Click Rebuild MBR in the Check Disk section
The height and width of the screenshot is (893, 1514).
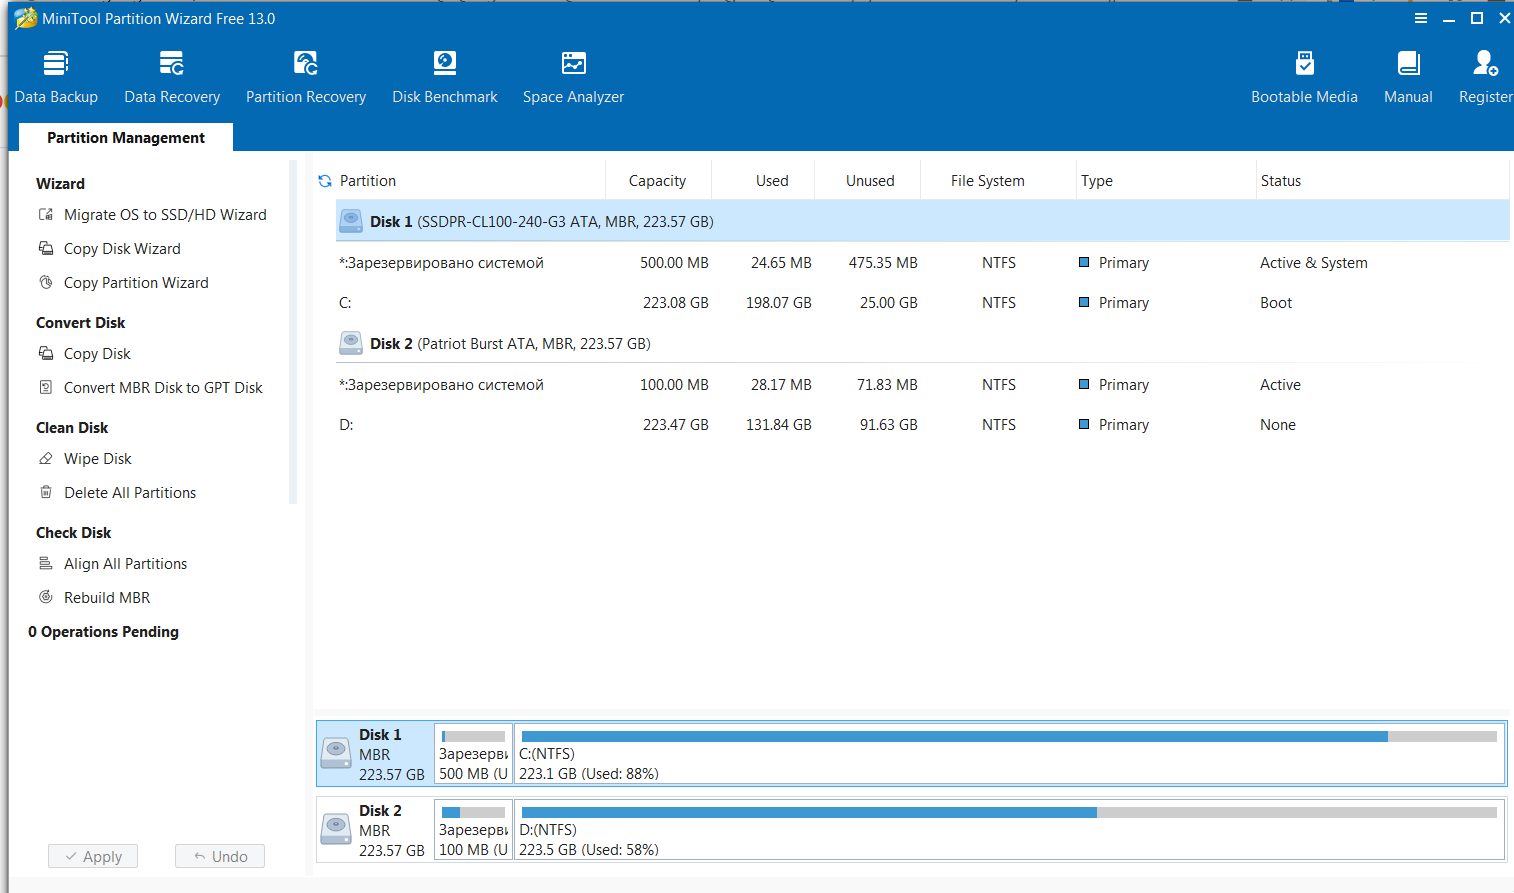pos(106,598)
